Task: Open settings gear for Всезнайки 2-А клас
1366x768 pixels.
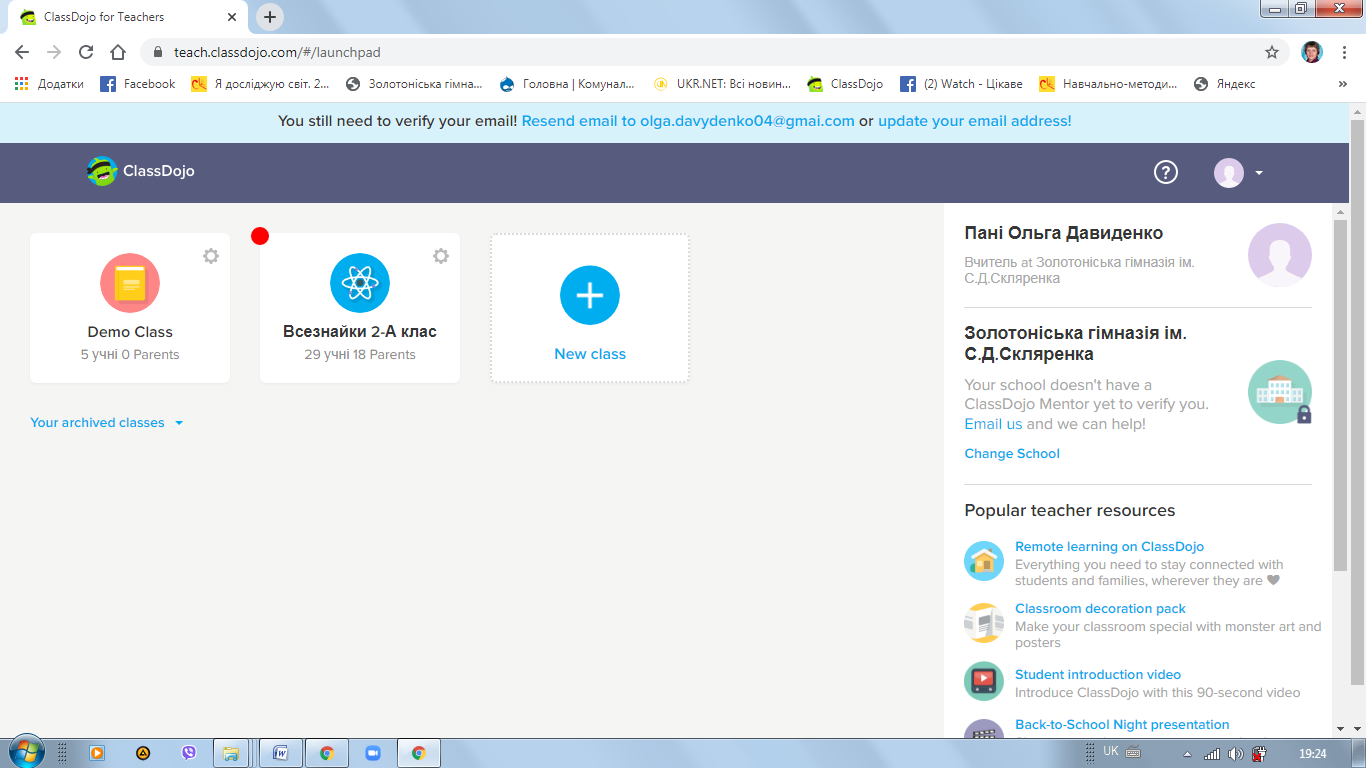Action: [x=441, y=256]
